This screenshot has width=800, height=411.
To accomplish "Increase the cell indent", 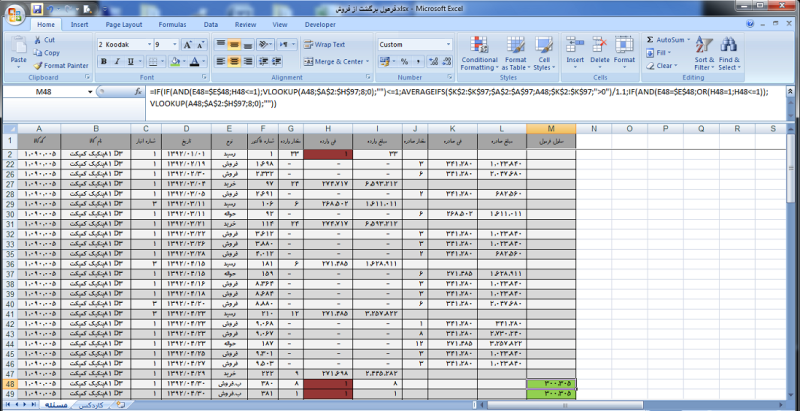I will [x=277, y=61].
